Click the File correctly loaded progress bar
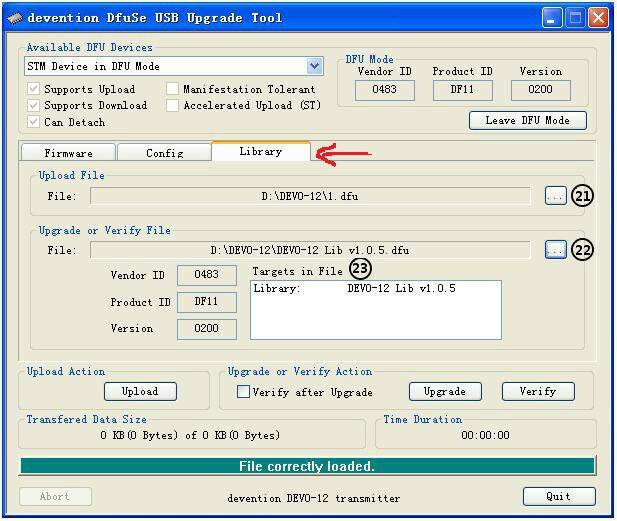Image resolution: width=617 pixels, height=521 pixels. coord(307,466)
